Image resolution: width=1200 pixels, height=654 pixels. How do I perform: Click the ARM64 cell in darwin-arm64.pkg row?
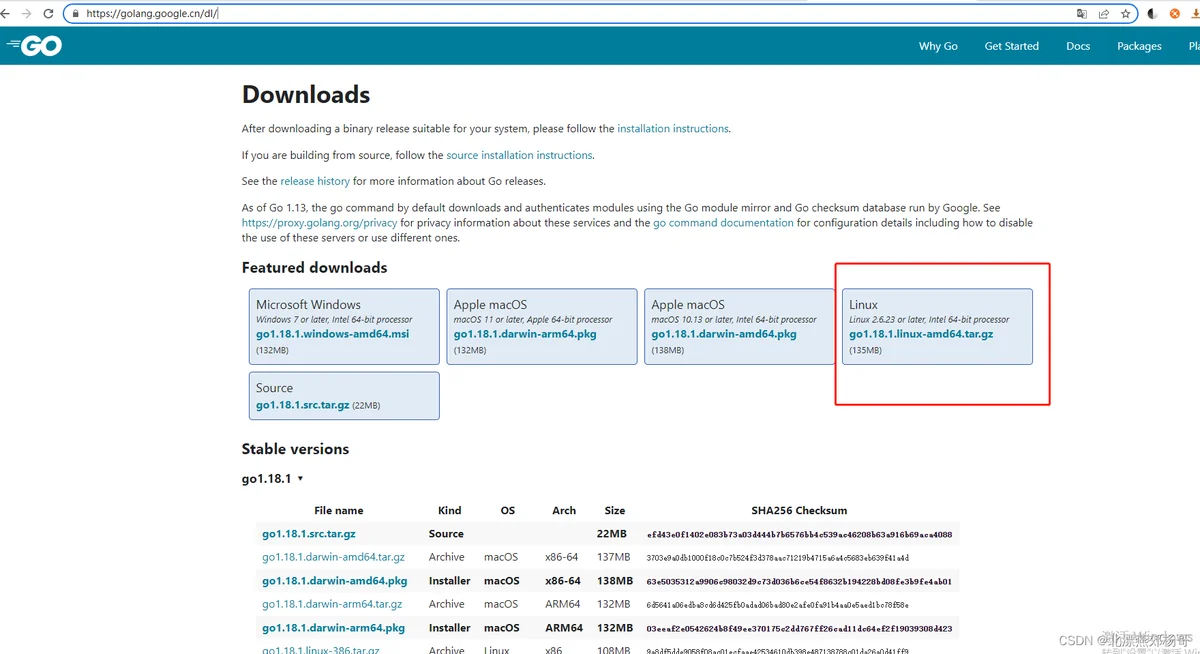[564, 628]
